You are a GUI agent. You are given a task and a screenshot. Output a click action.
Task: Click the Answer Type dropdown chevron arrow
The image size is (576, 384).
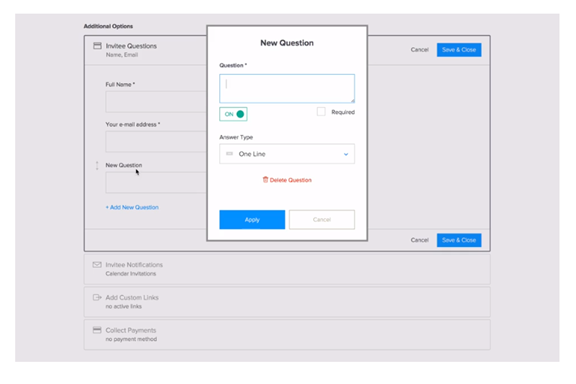click(x=346, y=154)
